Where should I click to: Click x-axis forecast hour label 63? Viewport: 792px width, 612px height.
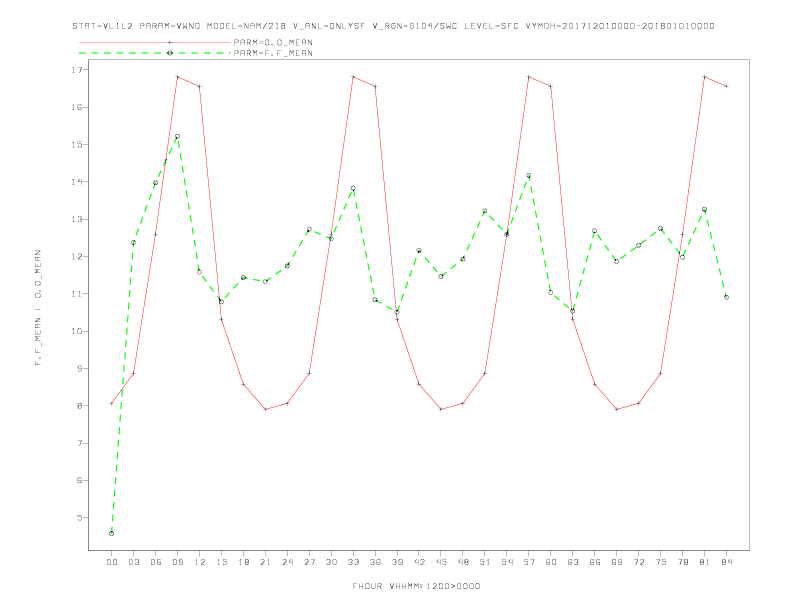(x=573, y=562)
